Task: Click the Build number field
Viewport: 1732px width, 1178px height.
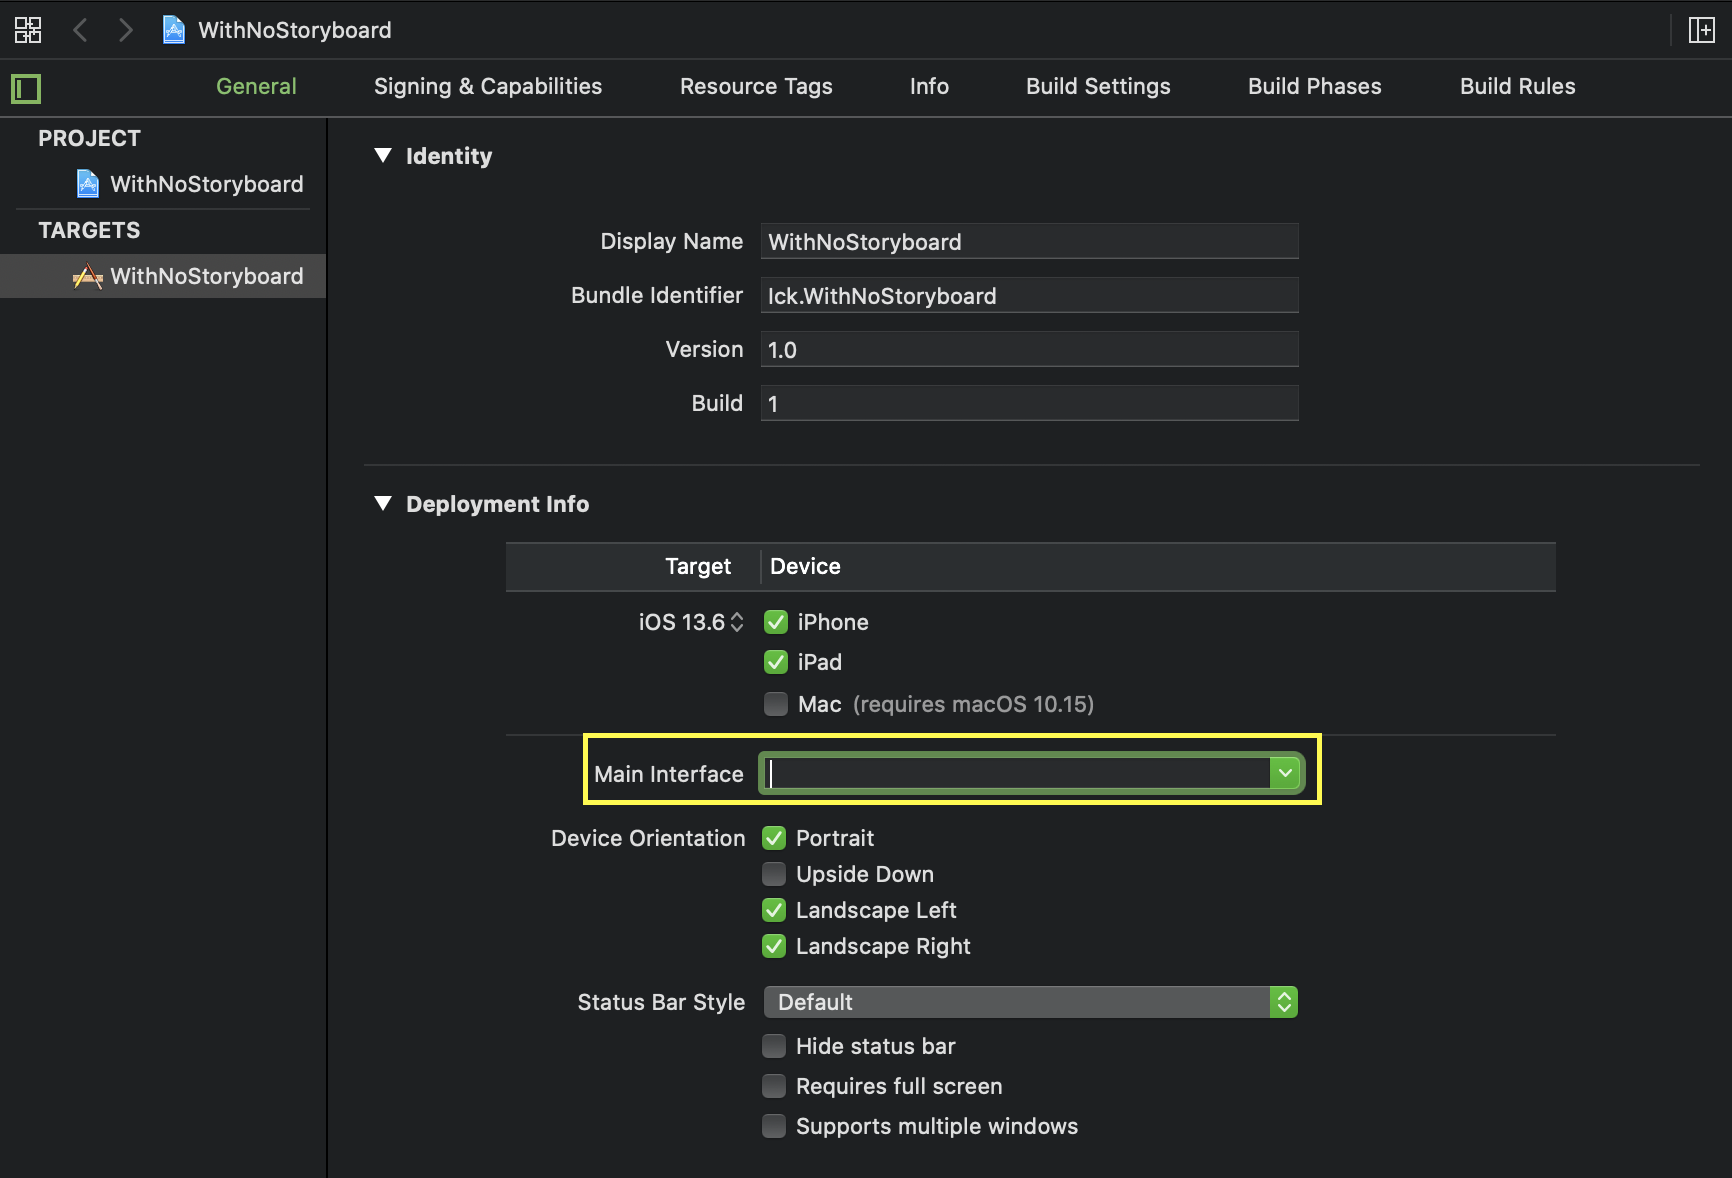Action: 1030,404
